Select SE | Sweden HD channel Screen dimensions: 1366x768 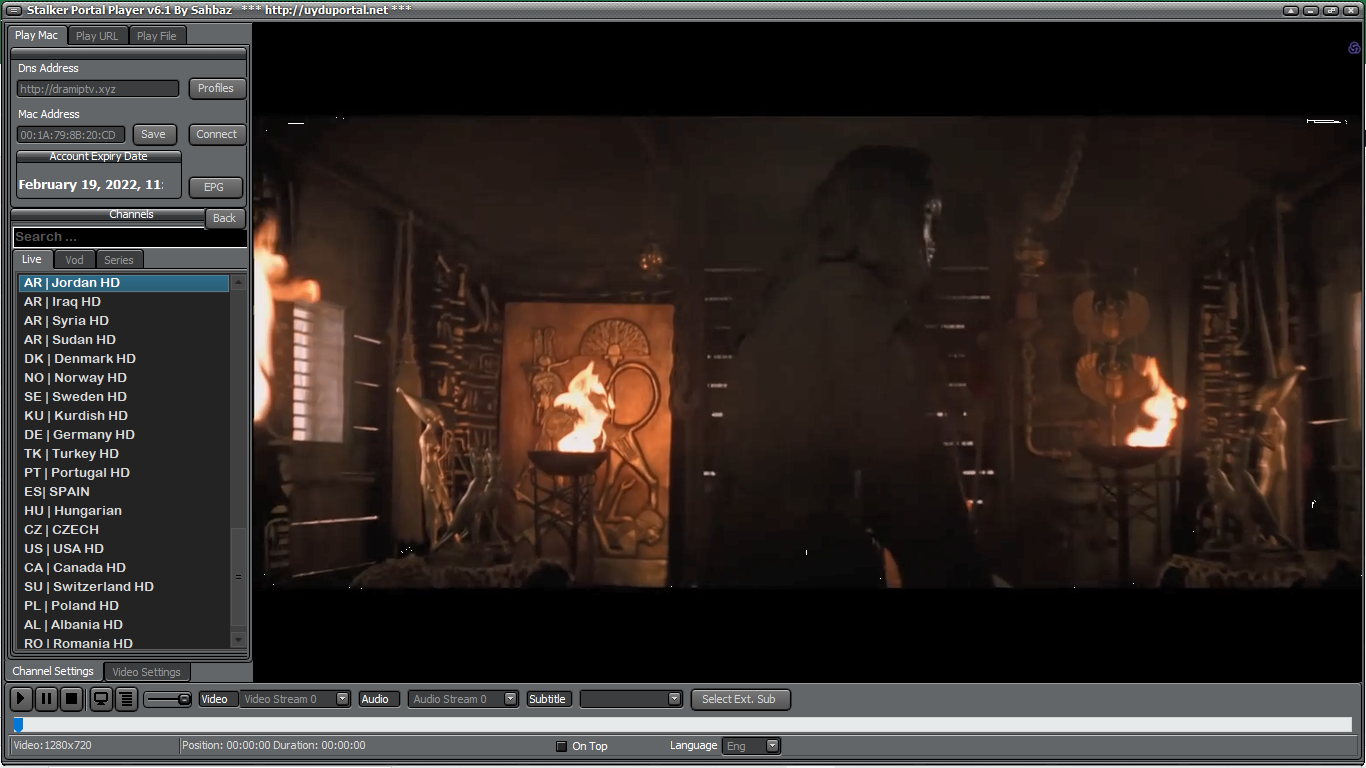[x=124, y=397]
